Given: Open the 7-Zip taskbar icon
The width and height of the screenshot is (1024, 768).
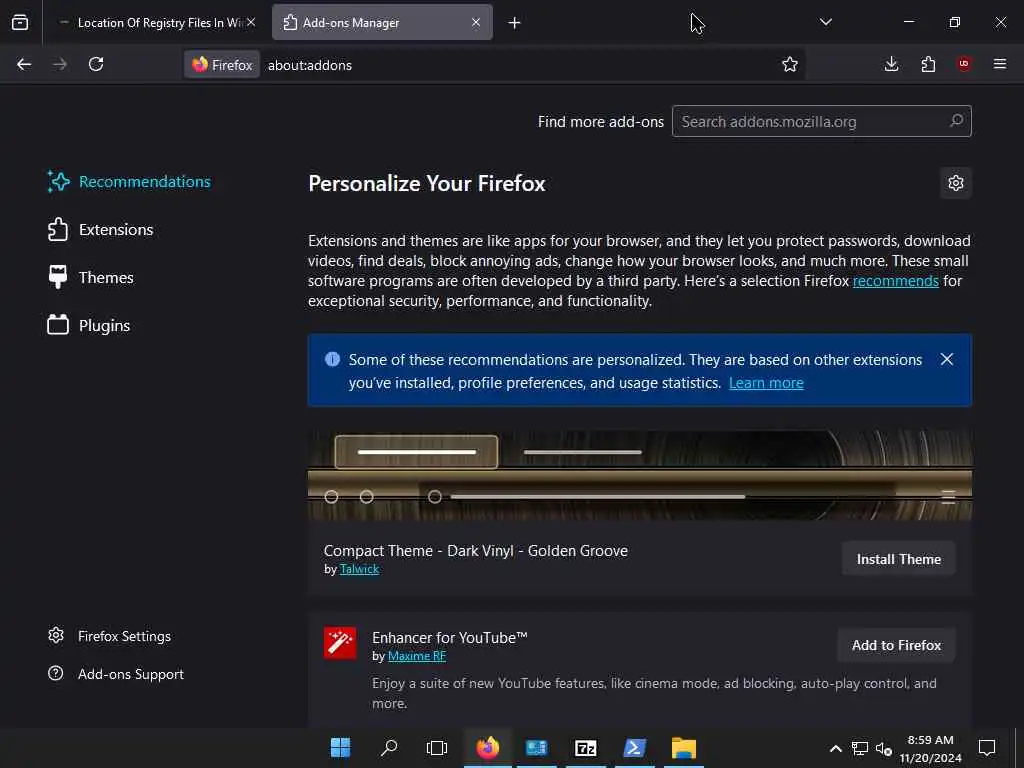Looking at the screenshot, I should pyautogui.click(x=586, y=748).
